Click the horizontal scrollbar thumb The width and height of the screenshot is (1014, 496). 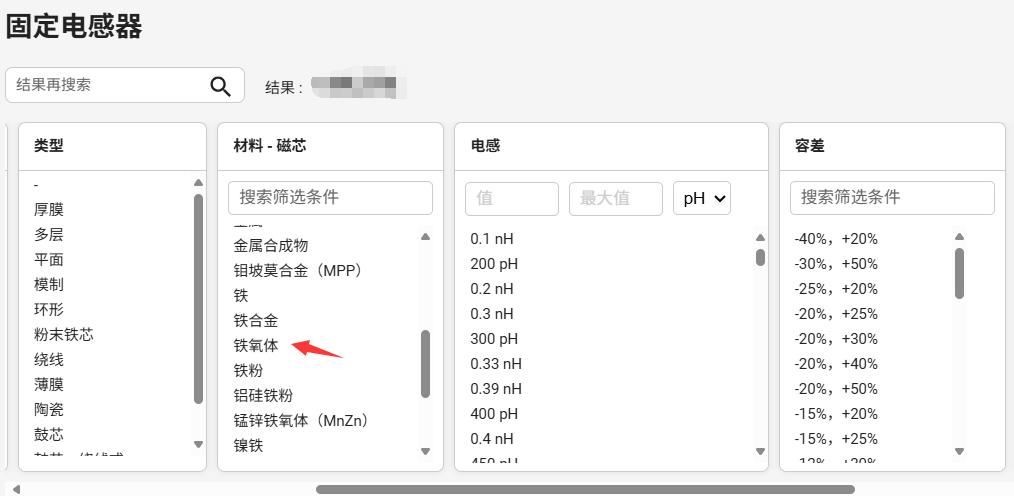click(585, 490)
